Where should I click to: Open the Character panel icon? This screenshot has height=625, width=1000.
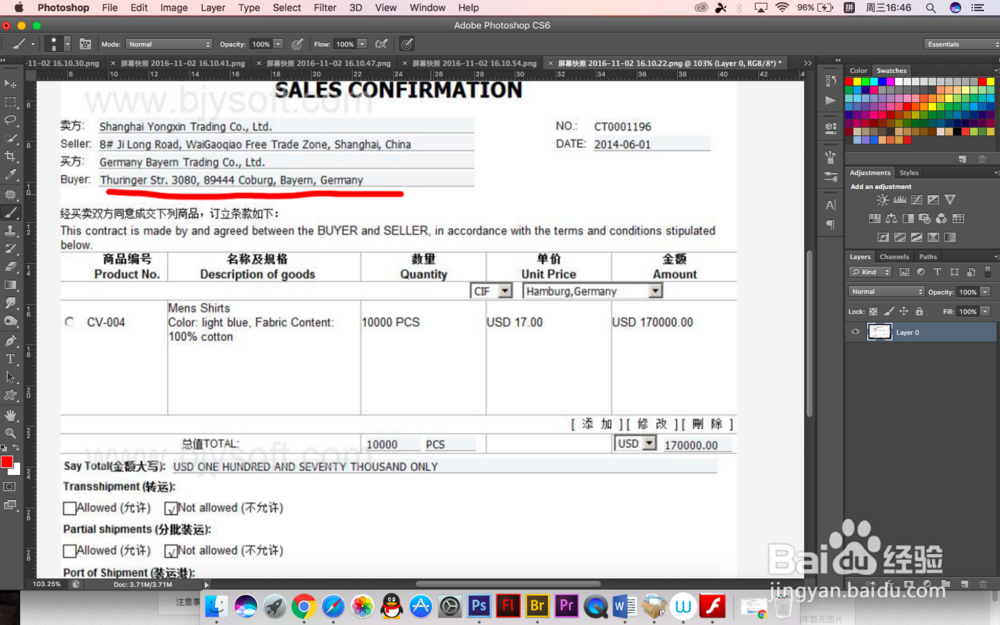tap(830, 205)
